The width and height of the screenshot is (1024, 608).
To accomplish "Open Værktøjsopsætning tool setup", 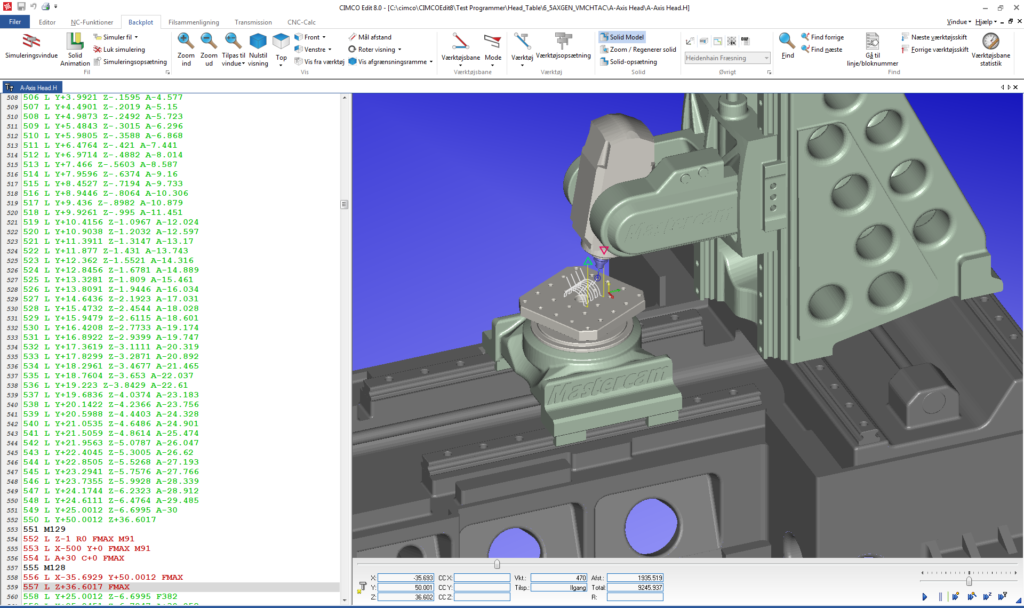I will click(563, 46).
